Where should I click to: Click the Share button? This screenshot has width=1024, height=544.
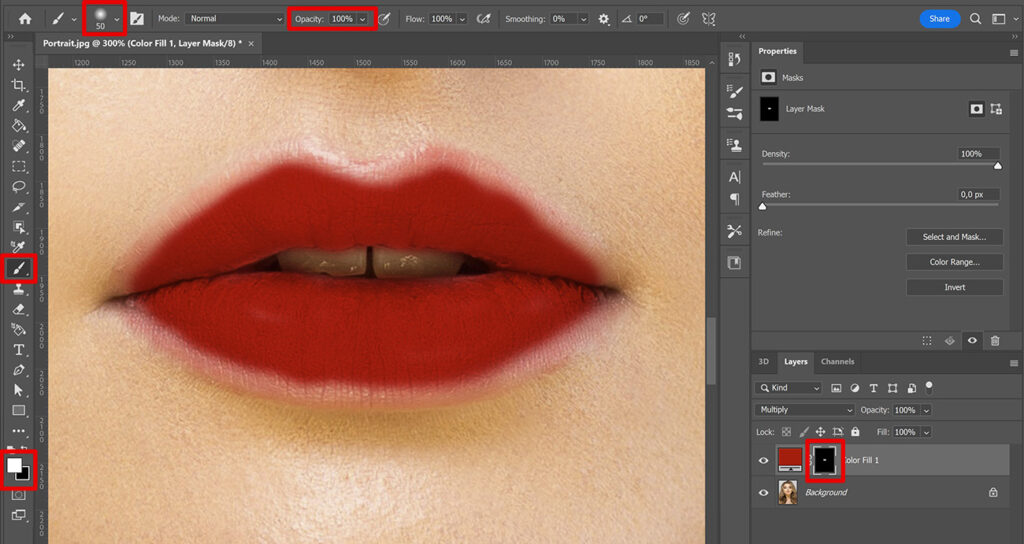pos(939,19)
